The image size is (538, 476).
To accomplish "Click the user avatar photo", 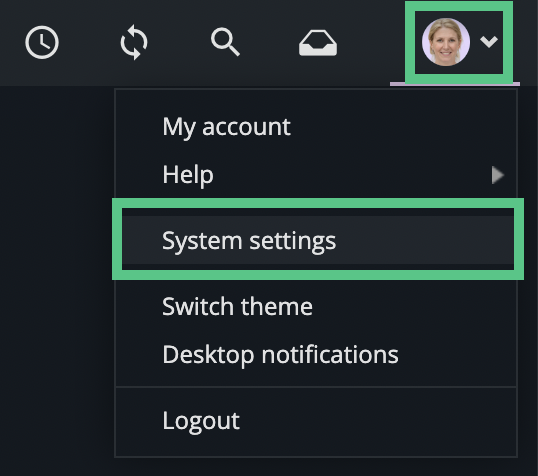I will [x=446, y=42].
